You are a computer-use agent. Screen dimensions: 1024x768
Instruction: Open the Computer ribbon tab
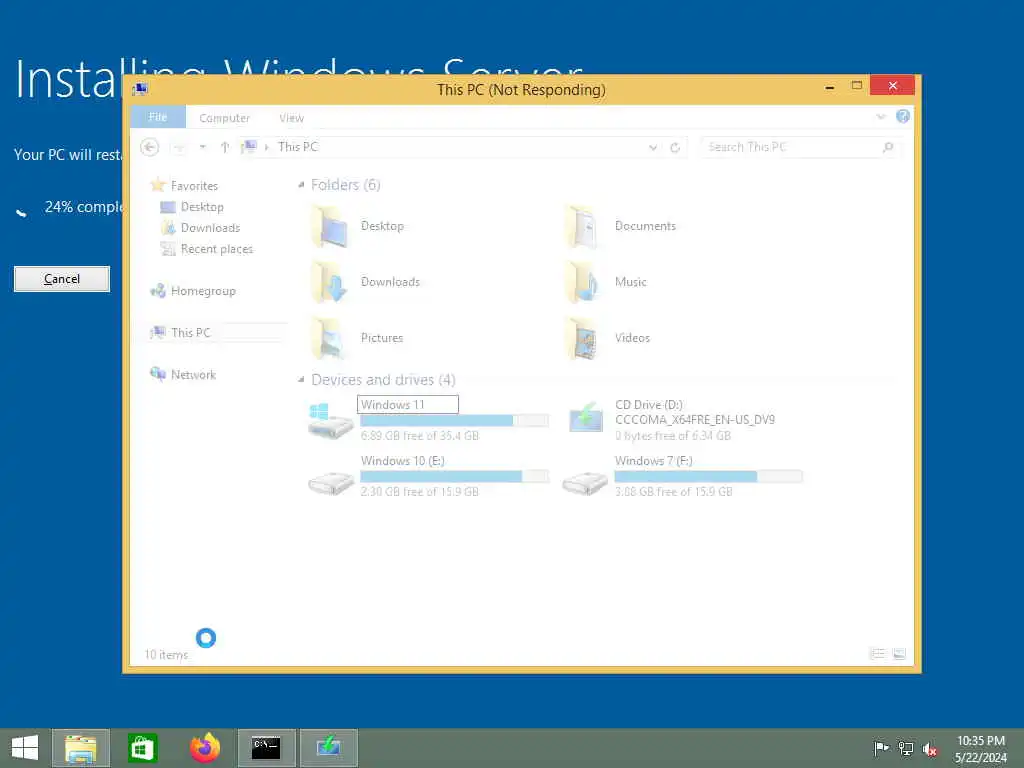click(x=224, y=118)
